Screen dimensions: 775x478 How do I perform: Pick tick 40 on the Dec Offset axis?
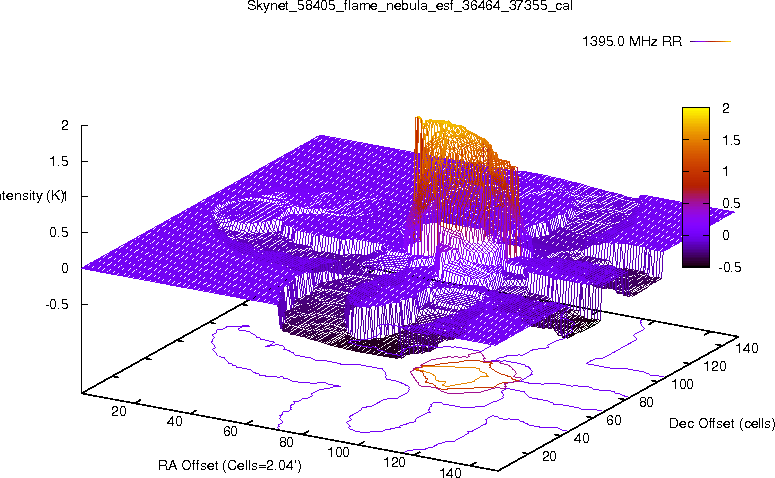point(581,438)
